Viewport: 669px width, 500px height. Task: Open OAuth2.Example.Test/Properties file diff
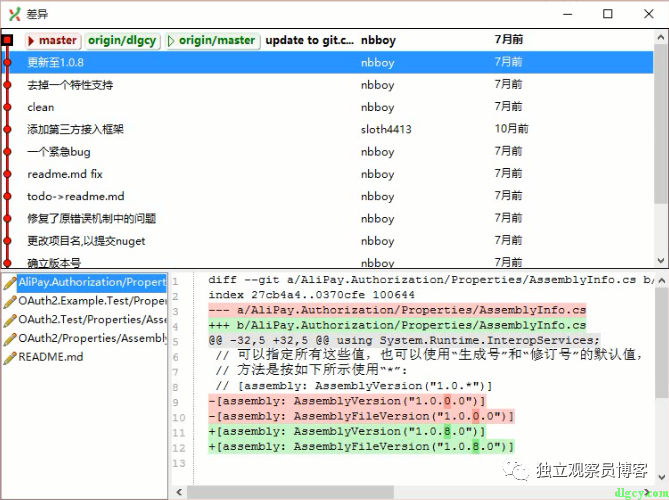(92, 301)
